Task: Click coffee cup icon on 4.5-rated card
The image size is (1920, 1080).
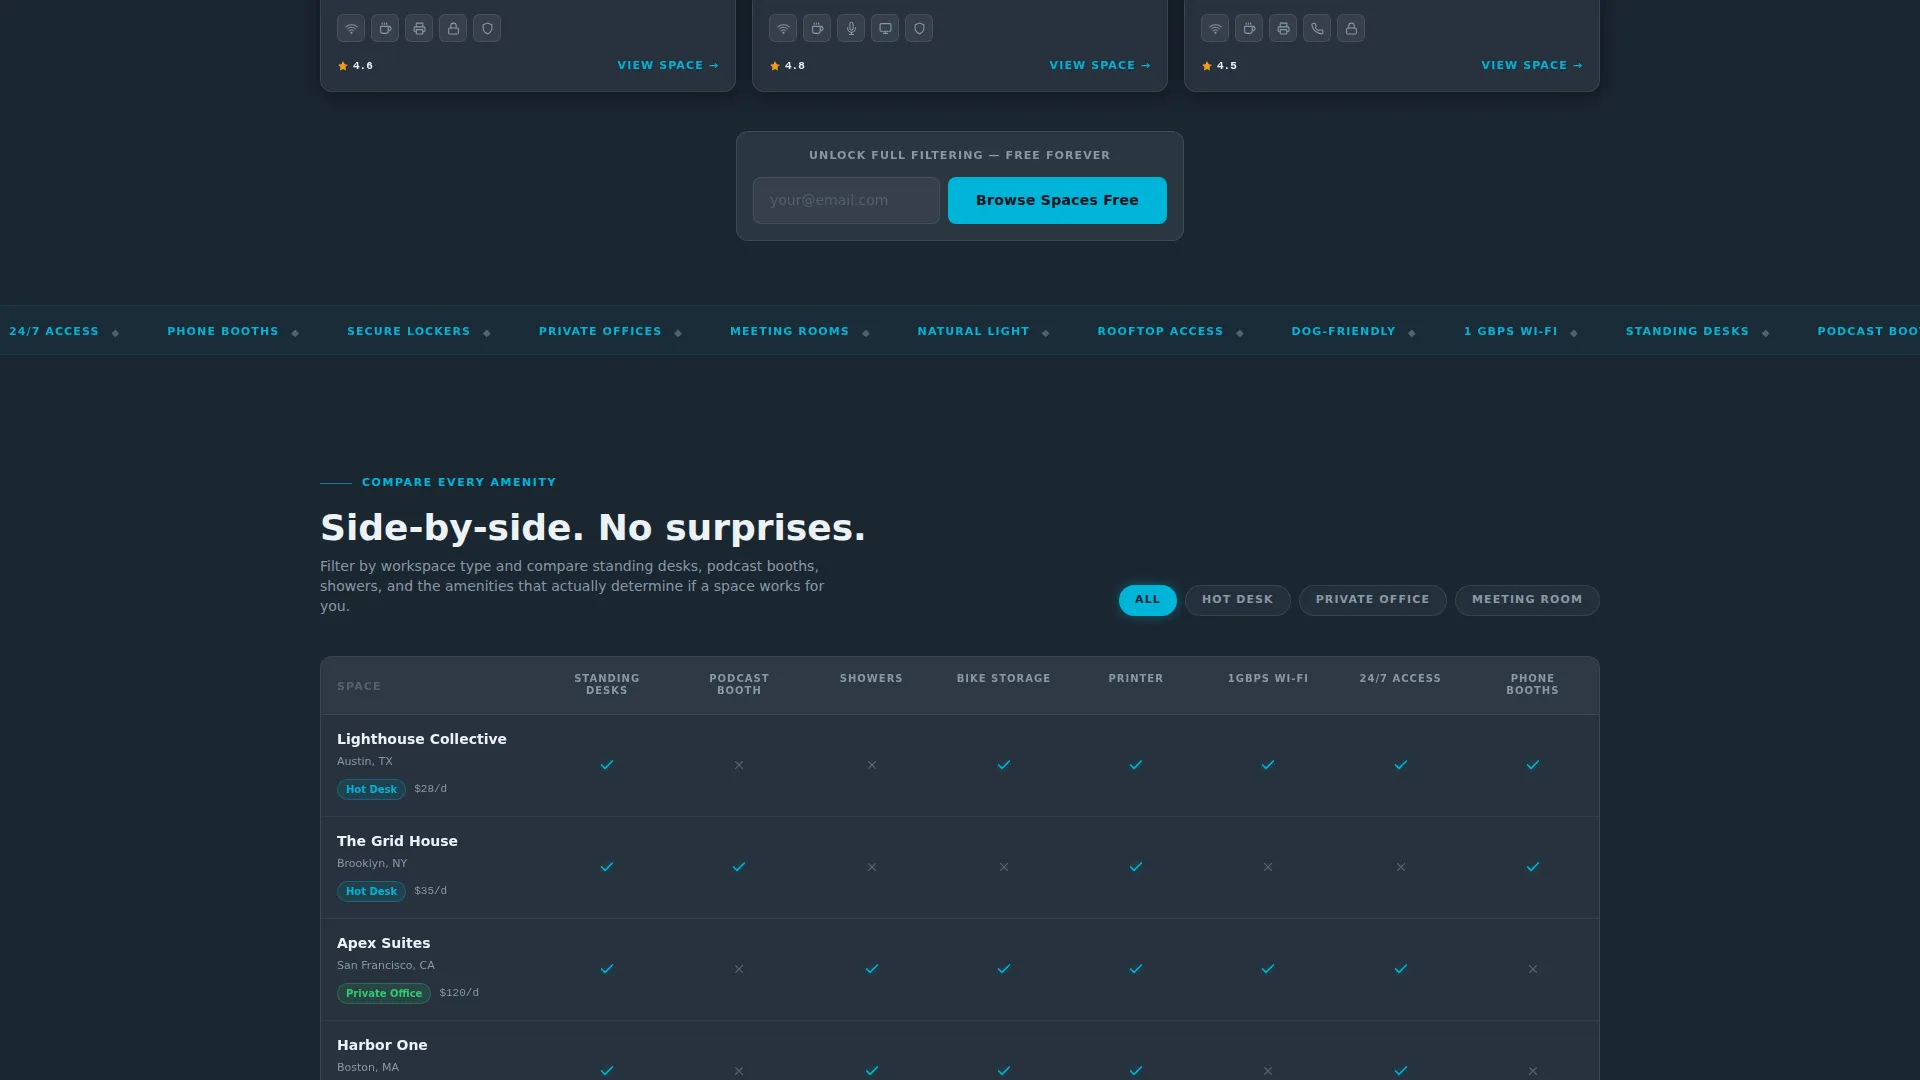Action: (1249, 29)
